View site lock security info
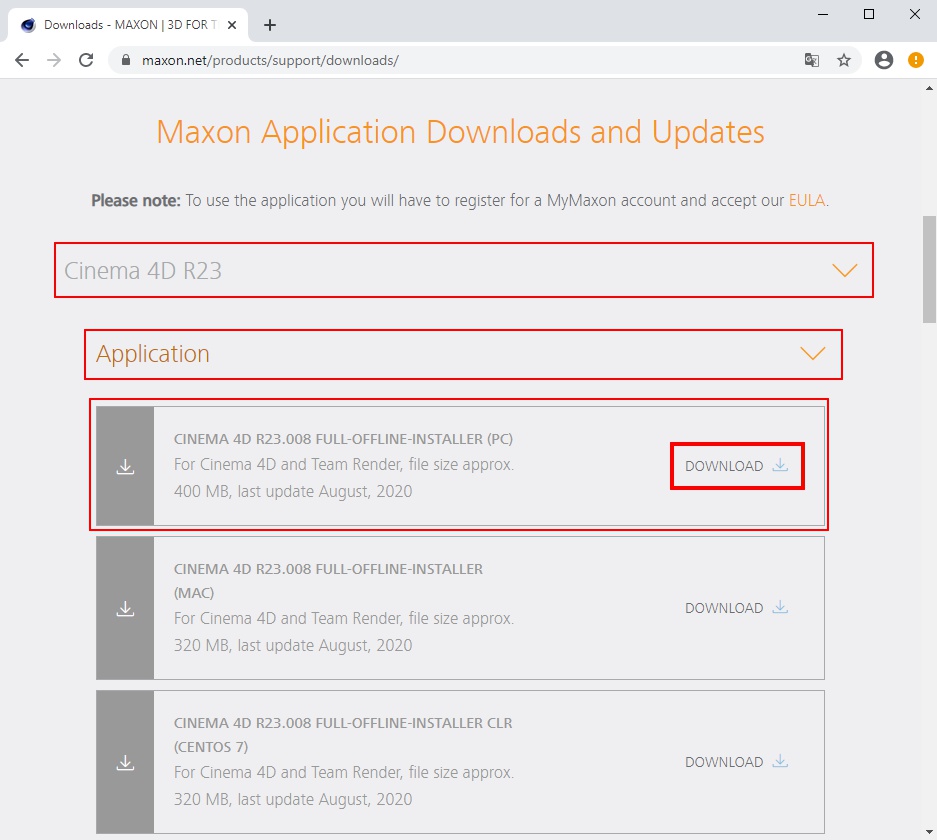Viewport: 937px width, 840px height. pos(125,60)
